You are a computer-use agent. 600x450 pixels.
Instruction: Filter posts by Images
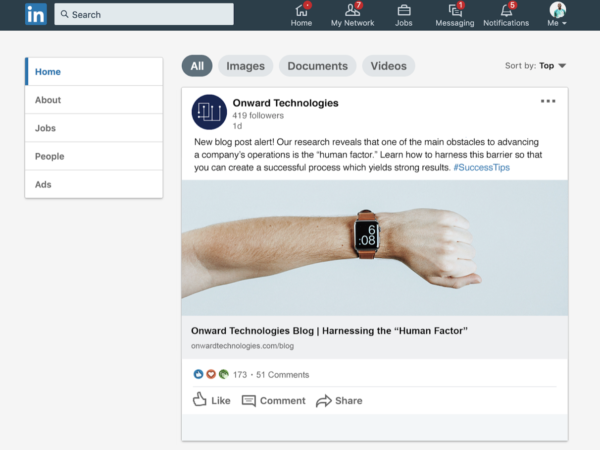pyautogui.click(x=245, y=66)
